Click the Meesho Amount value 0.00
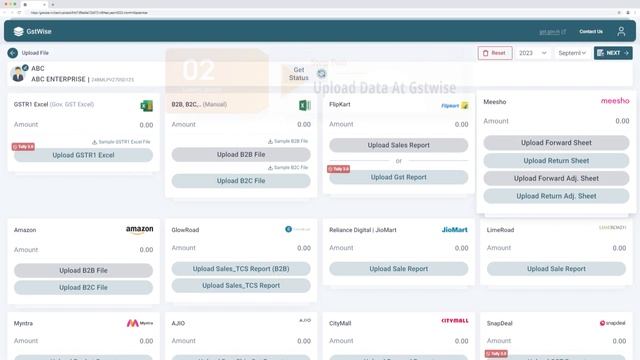Screen dimensions: 640x360 (622, 121)
